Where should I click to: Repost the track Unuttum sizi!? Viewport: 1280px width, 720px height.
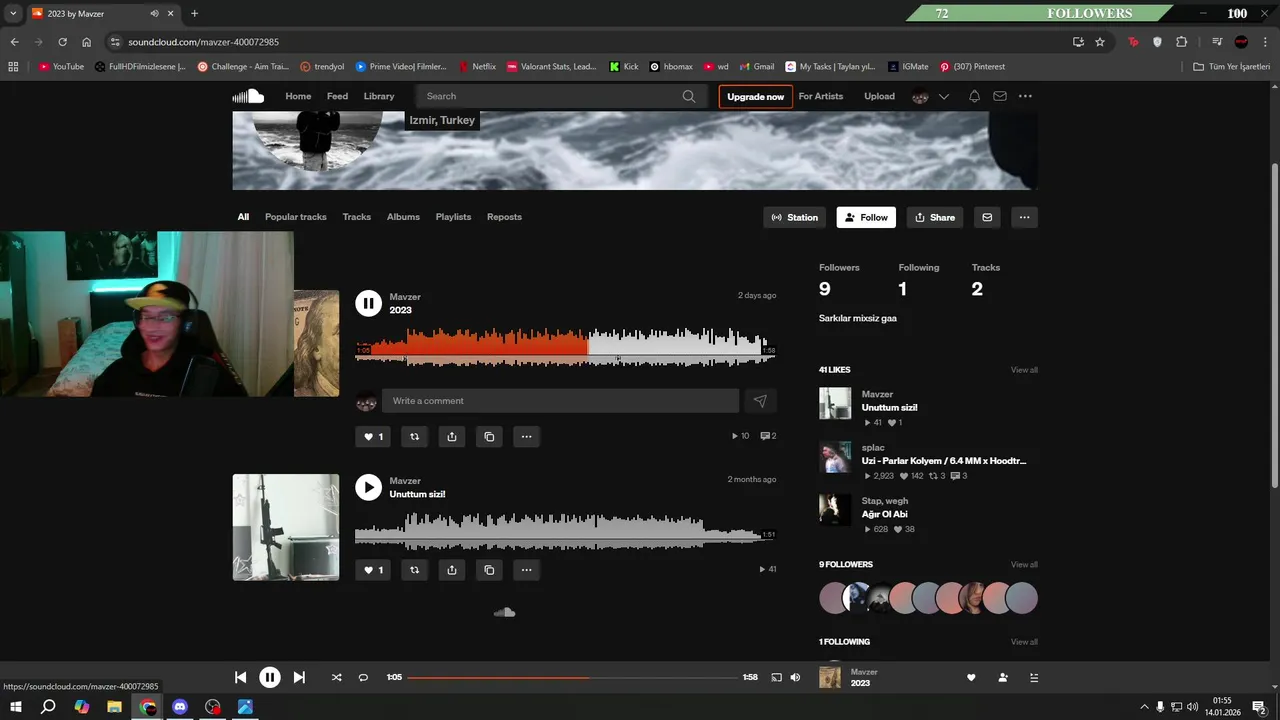click(x=414, y=570)
